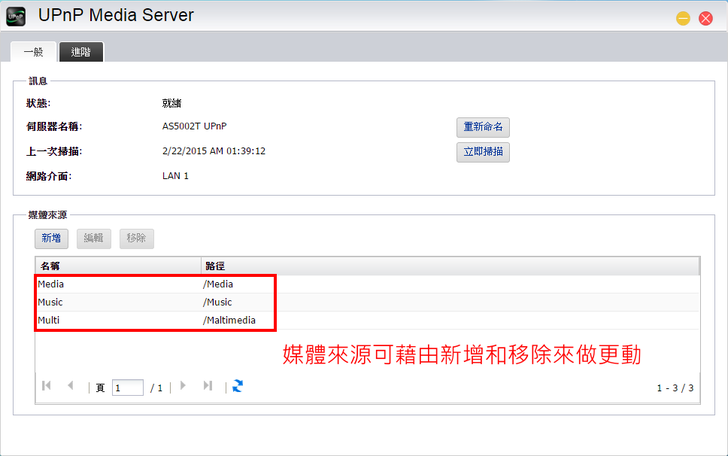Screen dimensions: 728x456
Task: Click the UPnP Media Server app icon
Action: tap(16, 16)
